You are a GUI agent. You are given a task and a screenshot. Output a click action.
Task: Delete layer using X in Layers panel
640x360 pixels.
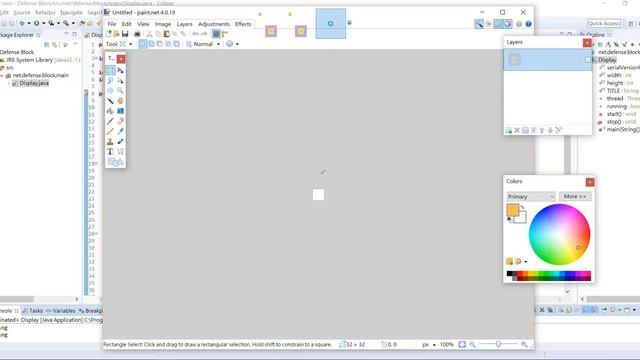pos(517,130)
